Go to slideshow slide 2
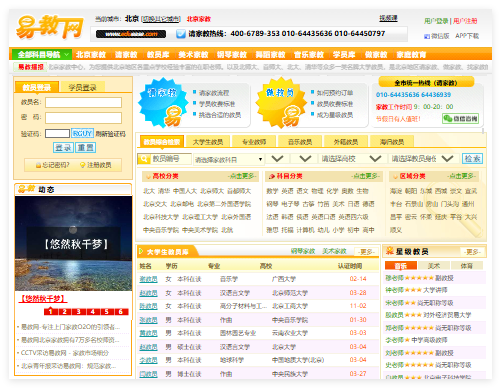The width and height of the screenshot is (501, 388). (65, 312)
